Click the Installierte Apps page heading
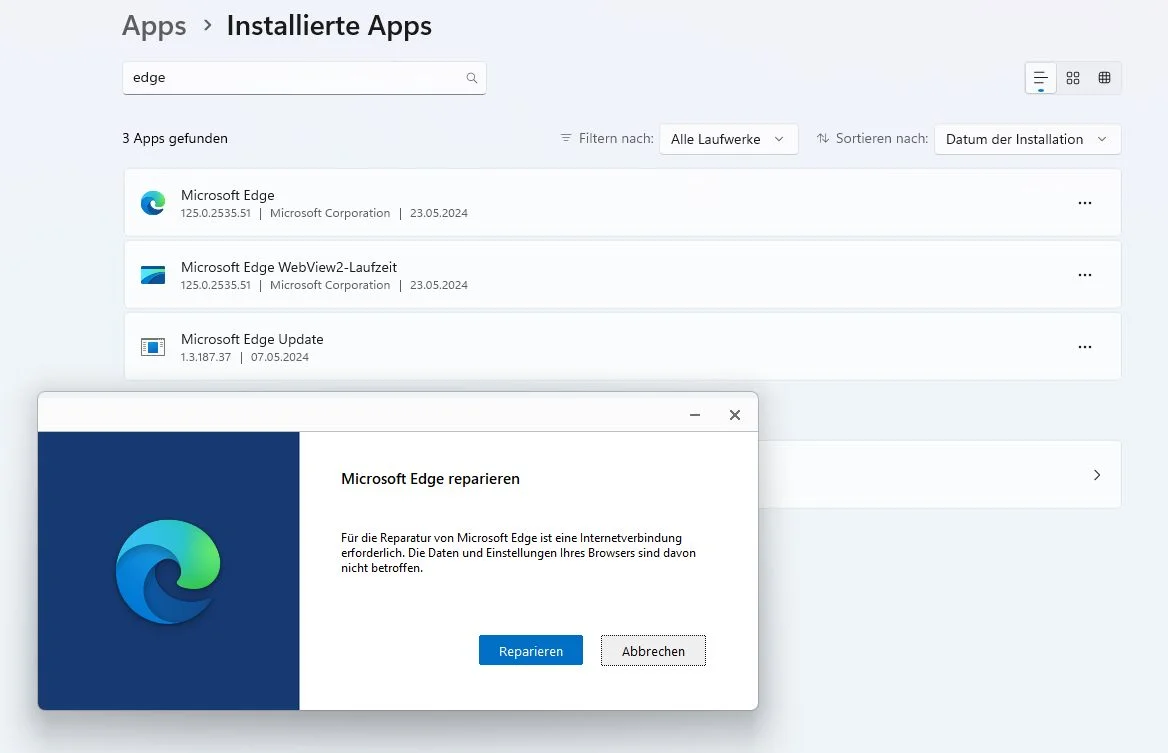 pos(329,26)
